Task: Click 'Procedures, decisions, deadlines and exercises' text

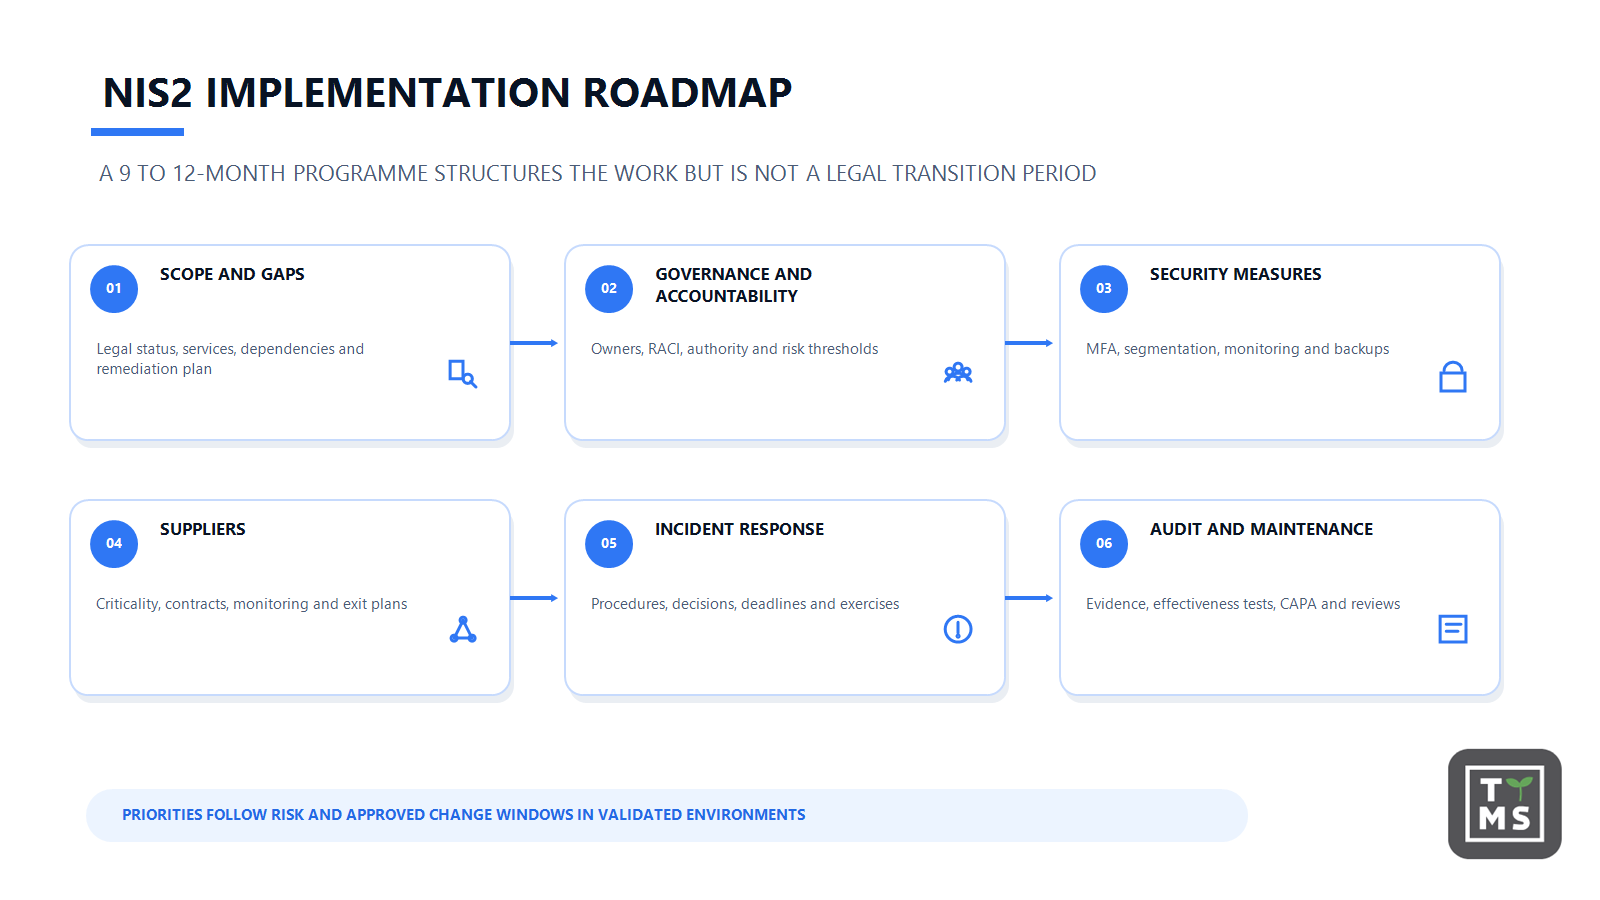Action: pos(745,604)
